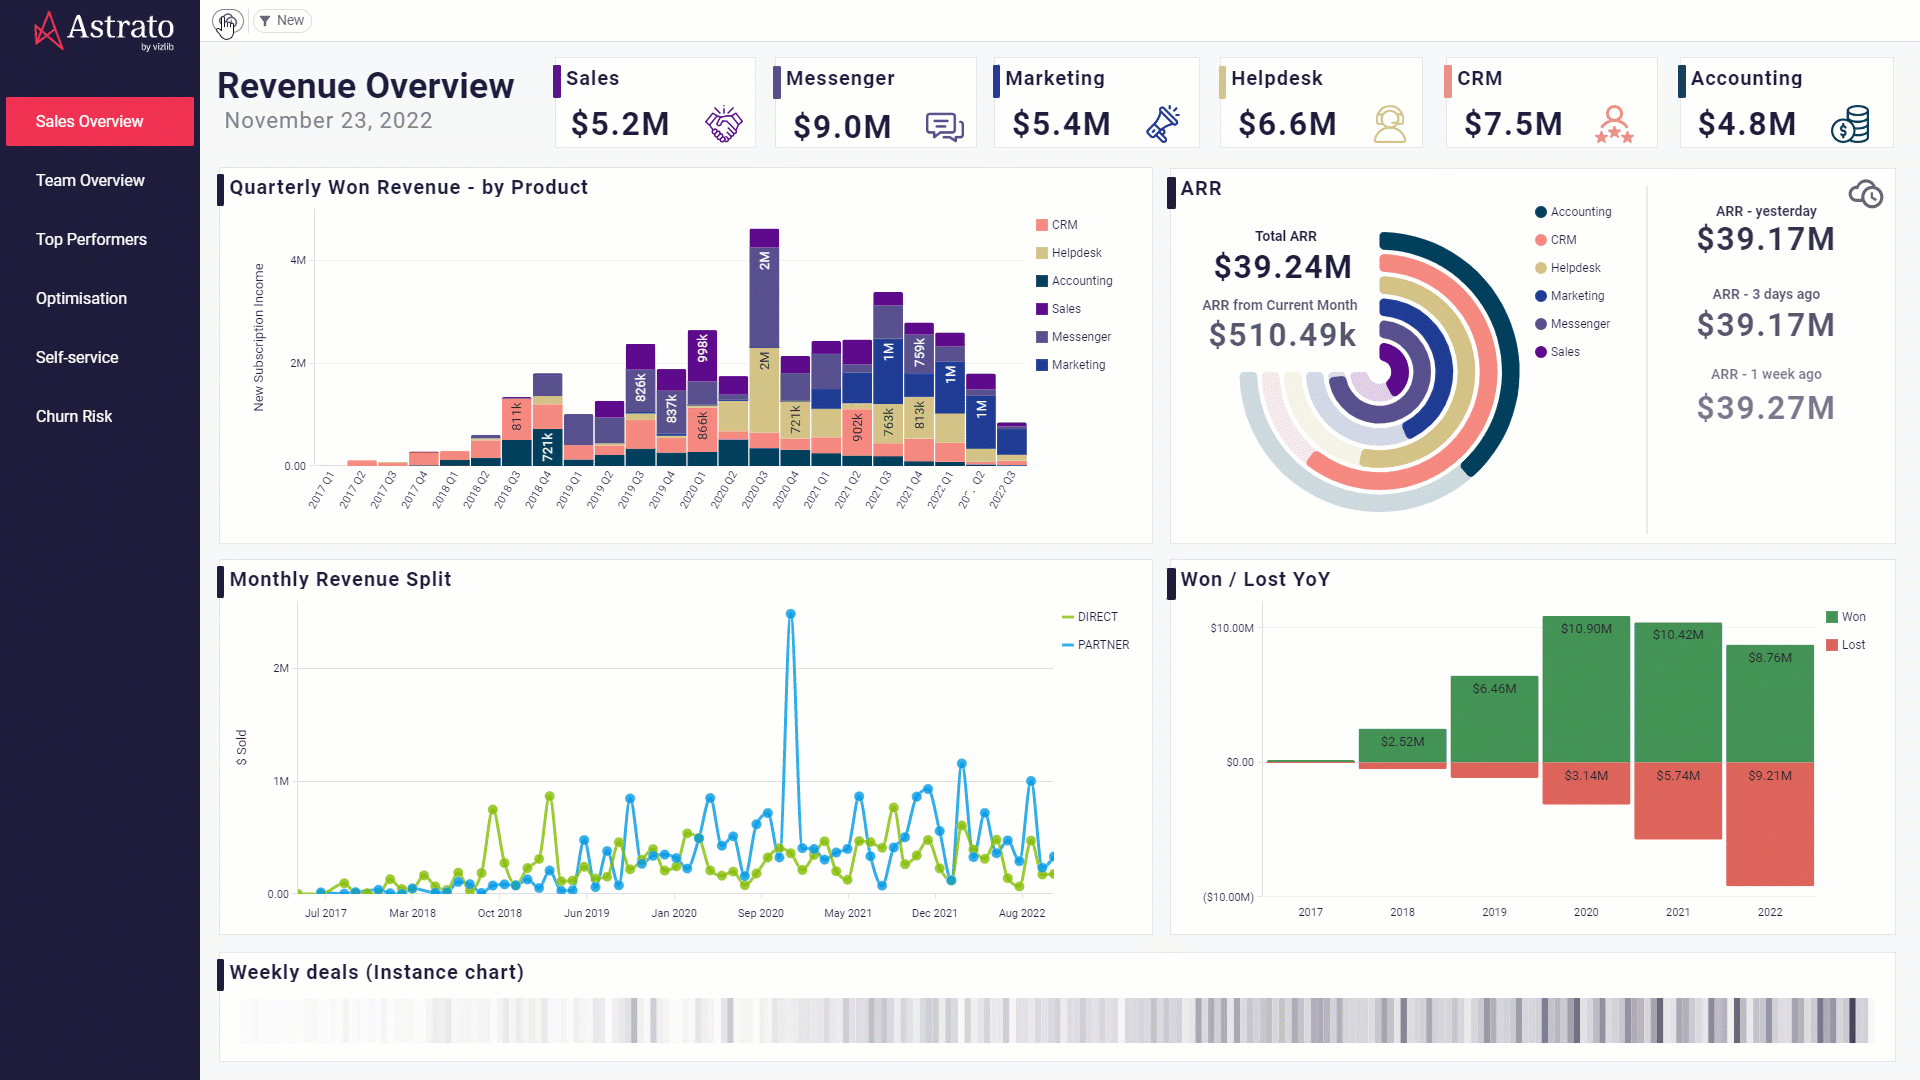Click the Marketing megaphone icon

click(1163, 124)
